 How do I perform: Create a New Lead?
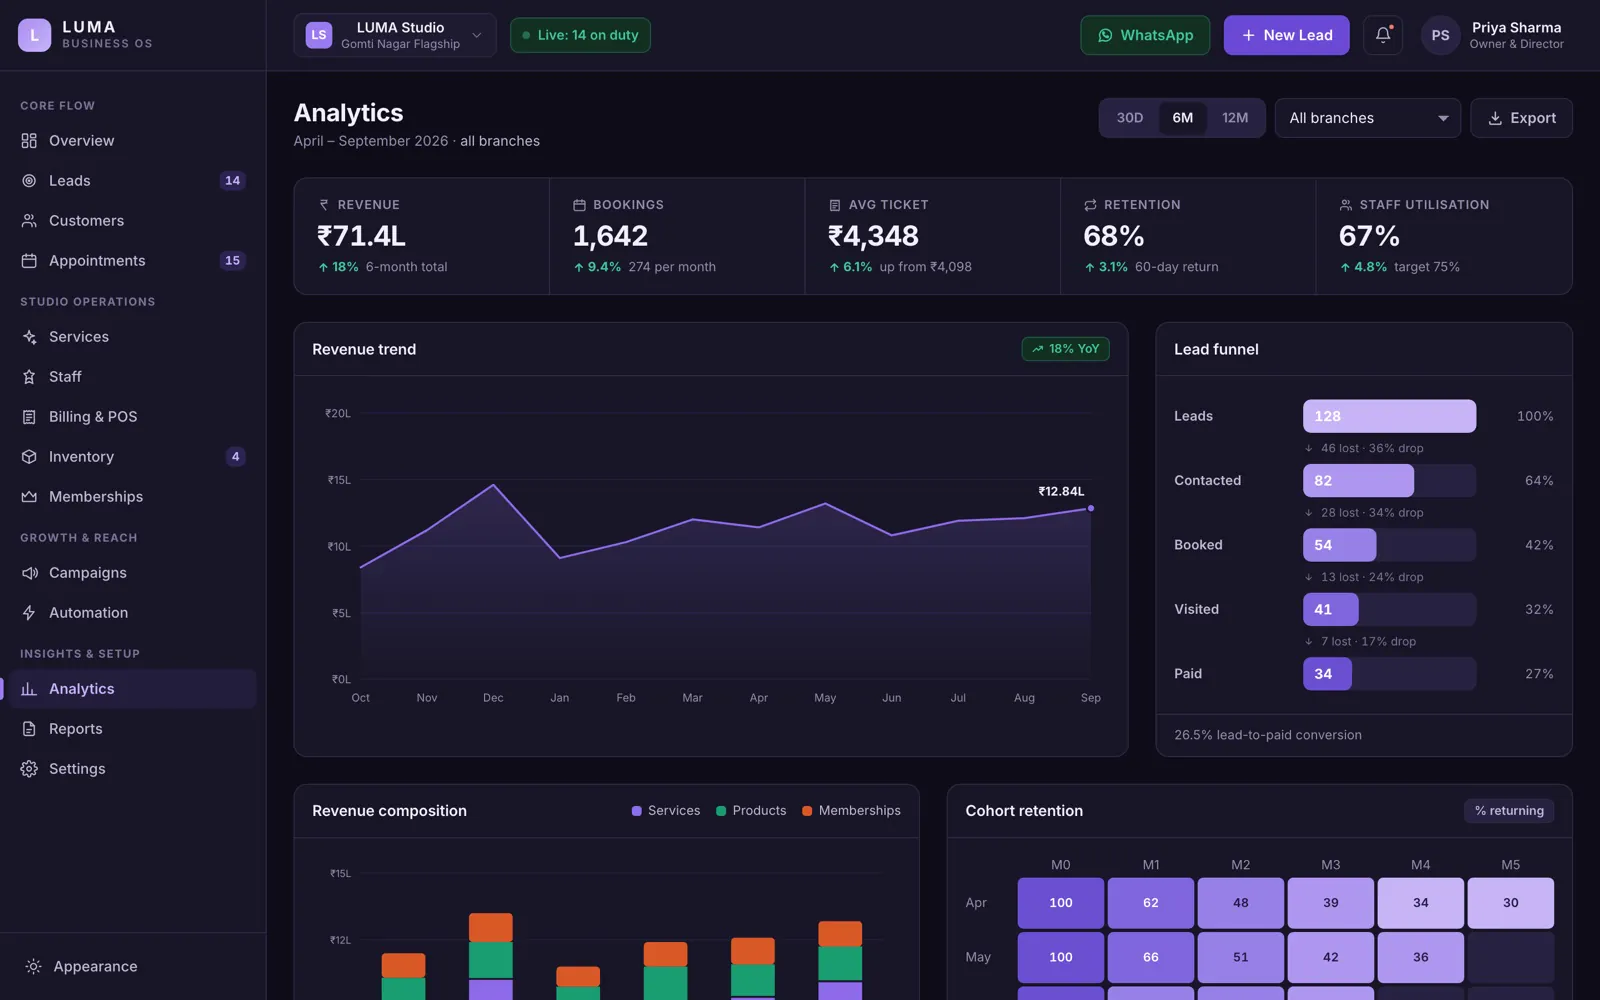(x=1286, y=35)
